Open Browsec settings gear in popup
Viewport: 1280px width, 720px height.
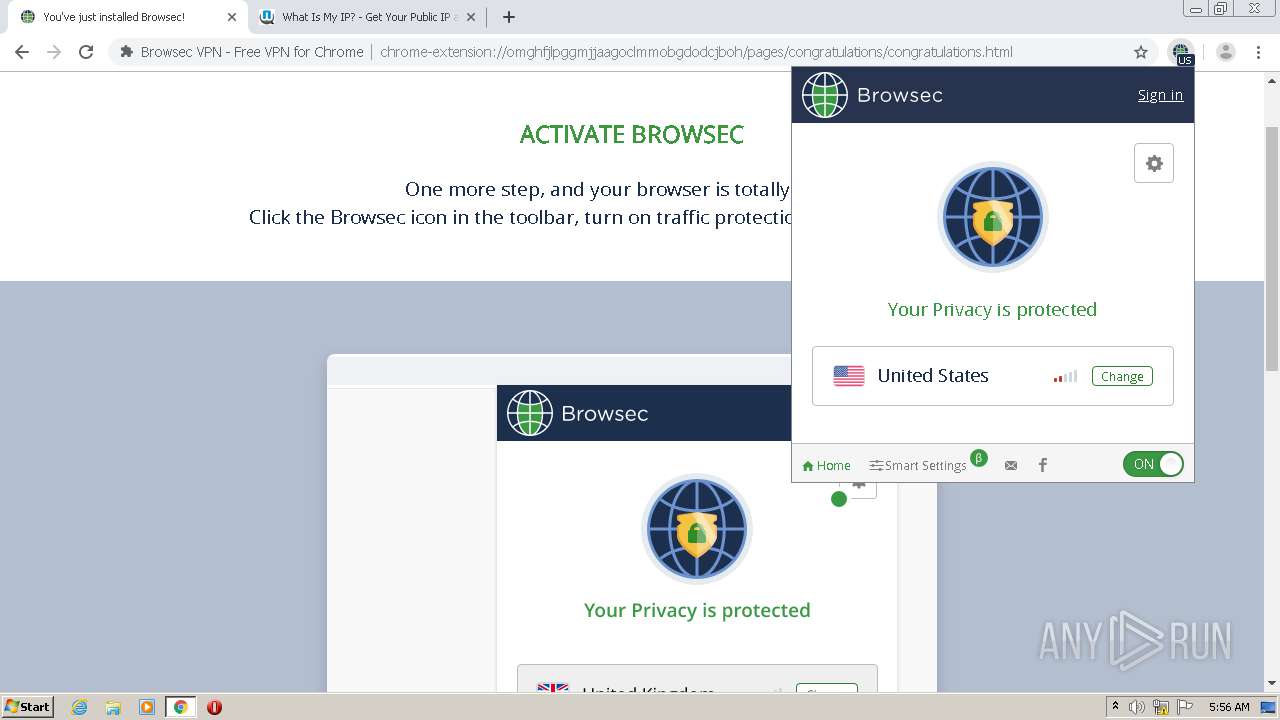tap(1154, 163)
